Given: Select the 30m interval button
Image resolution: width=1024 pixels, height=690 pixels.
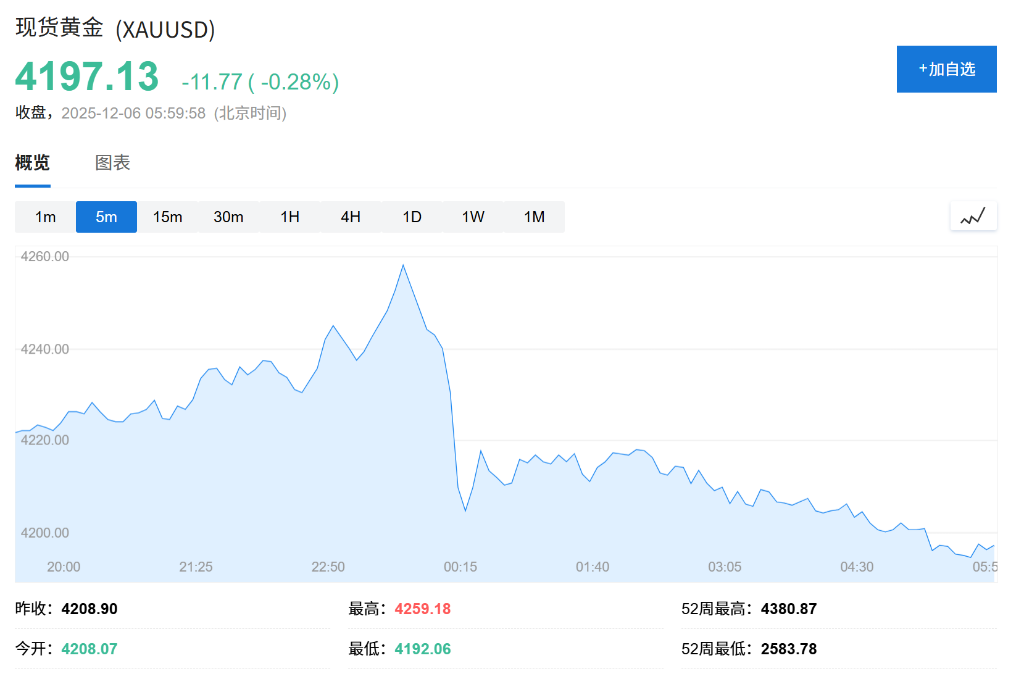Looking at the screenshot, I should (228, 216).
